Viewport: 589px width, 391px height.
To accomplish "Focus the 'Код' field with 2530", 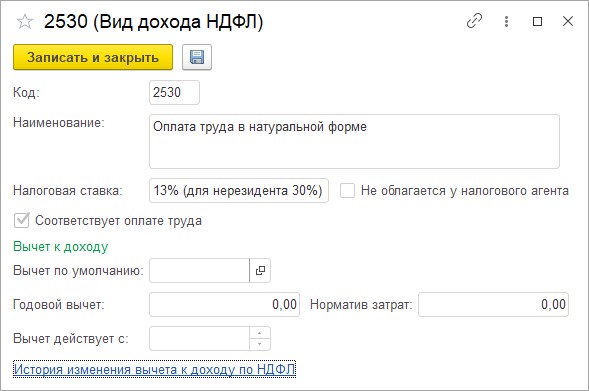I will pos(174,92).
